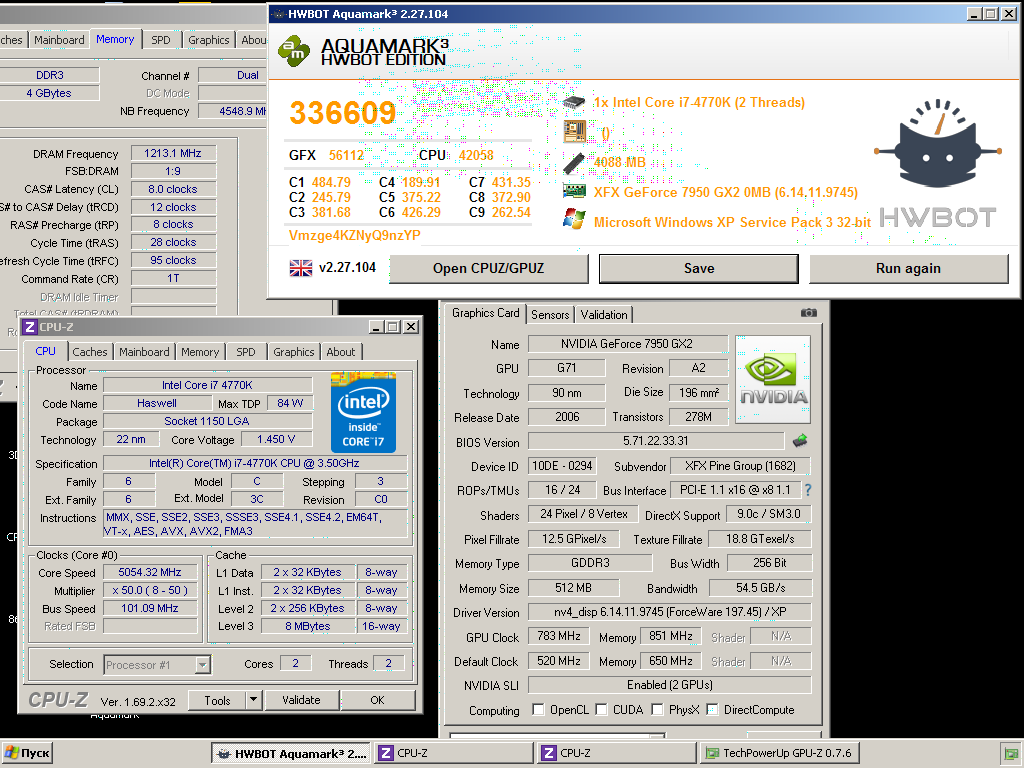
Task: Click the Bus Interface question mark icon
Action: coord(808,490)
